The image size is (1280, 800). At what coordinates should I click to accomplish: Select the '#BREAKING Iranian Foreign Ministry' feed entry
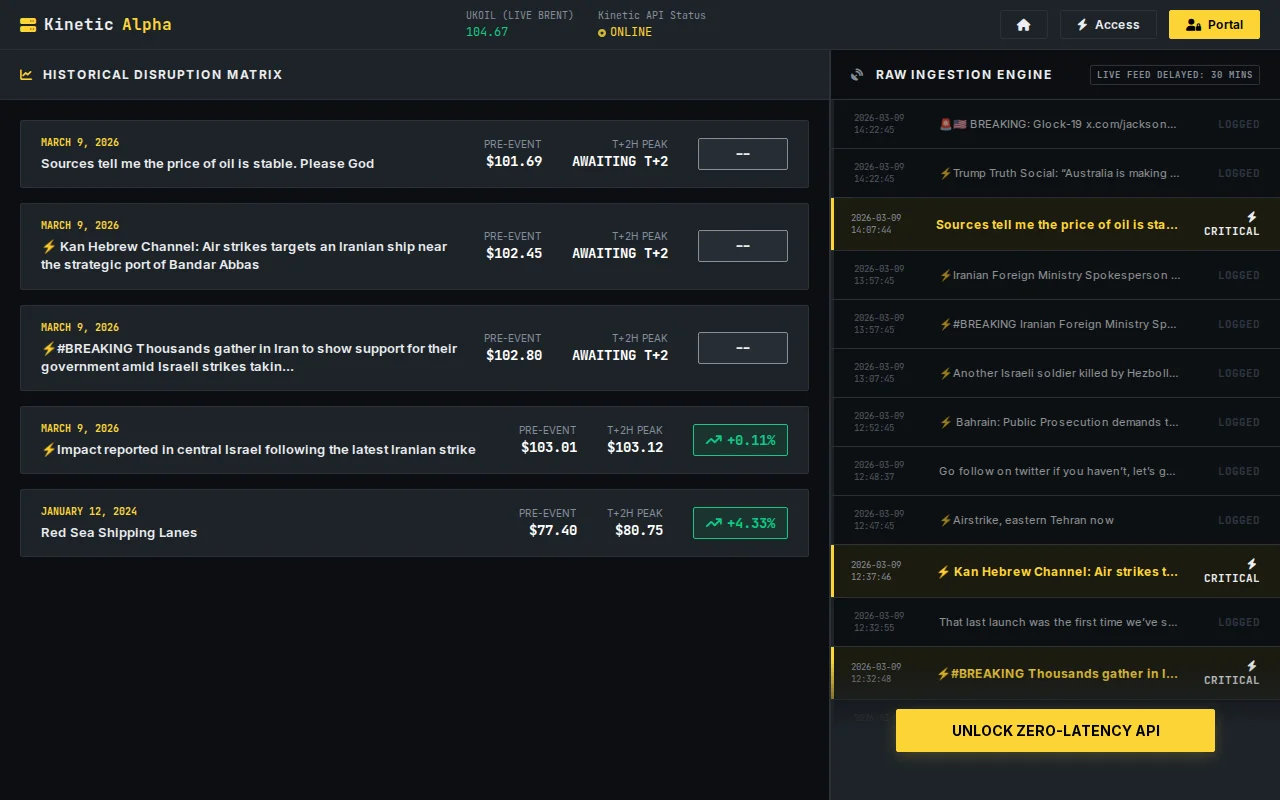(x=1055, y=324)
